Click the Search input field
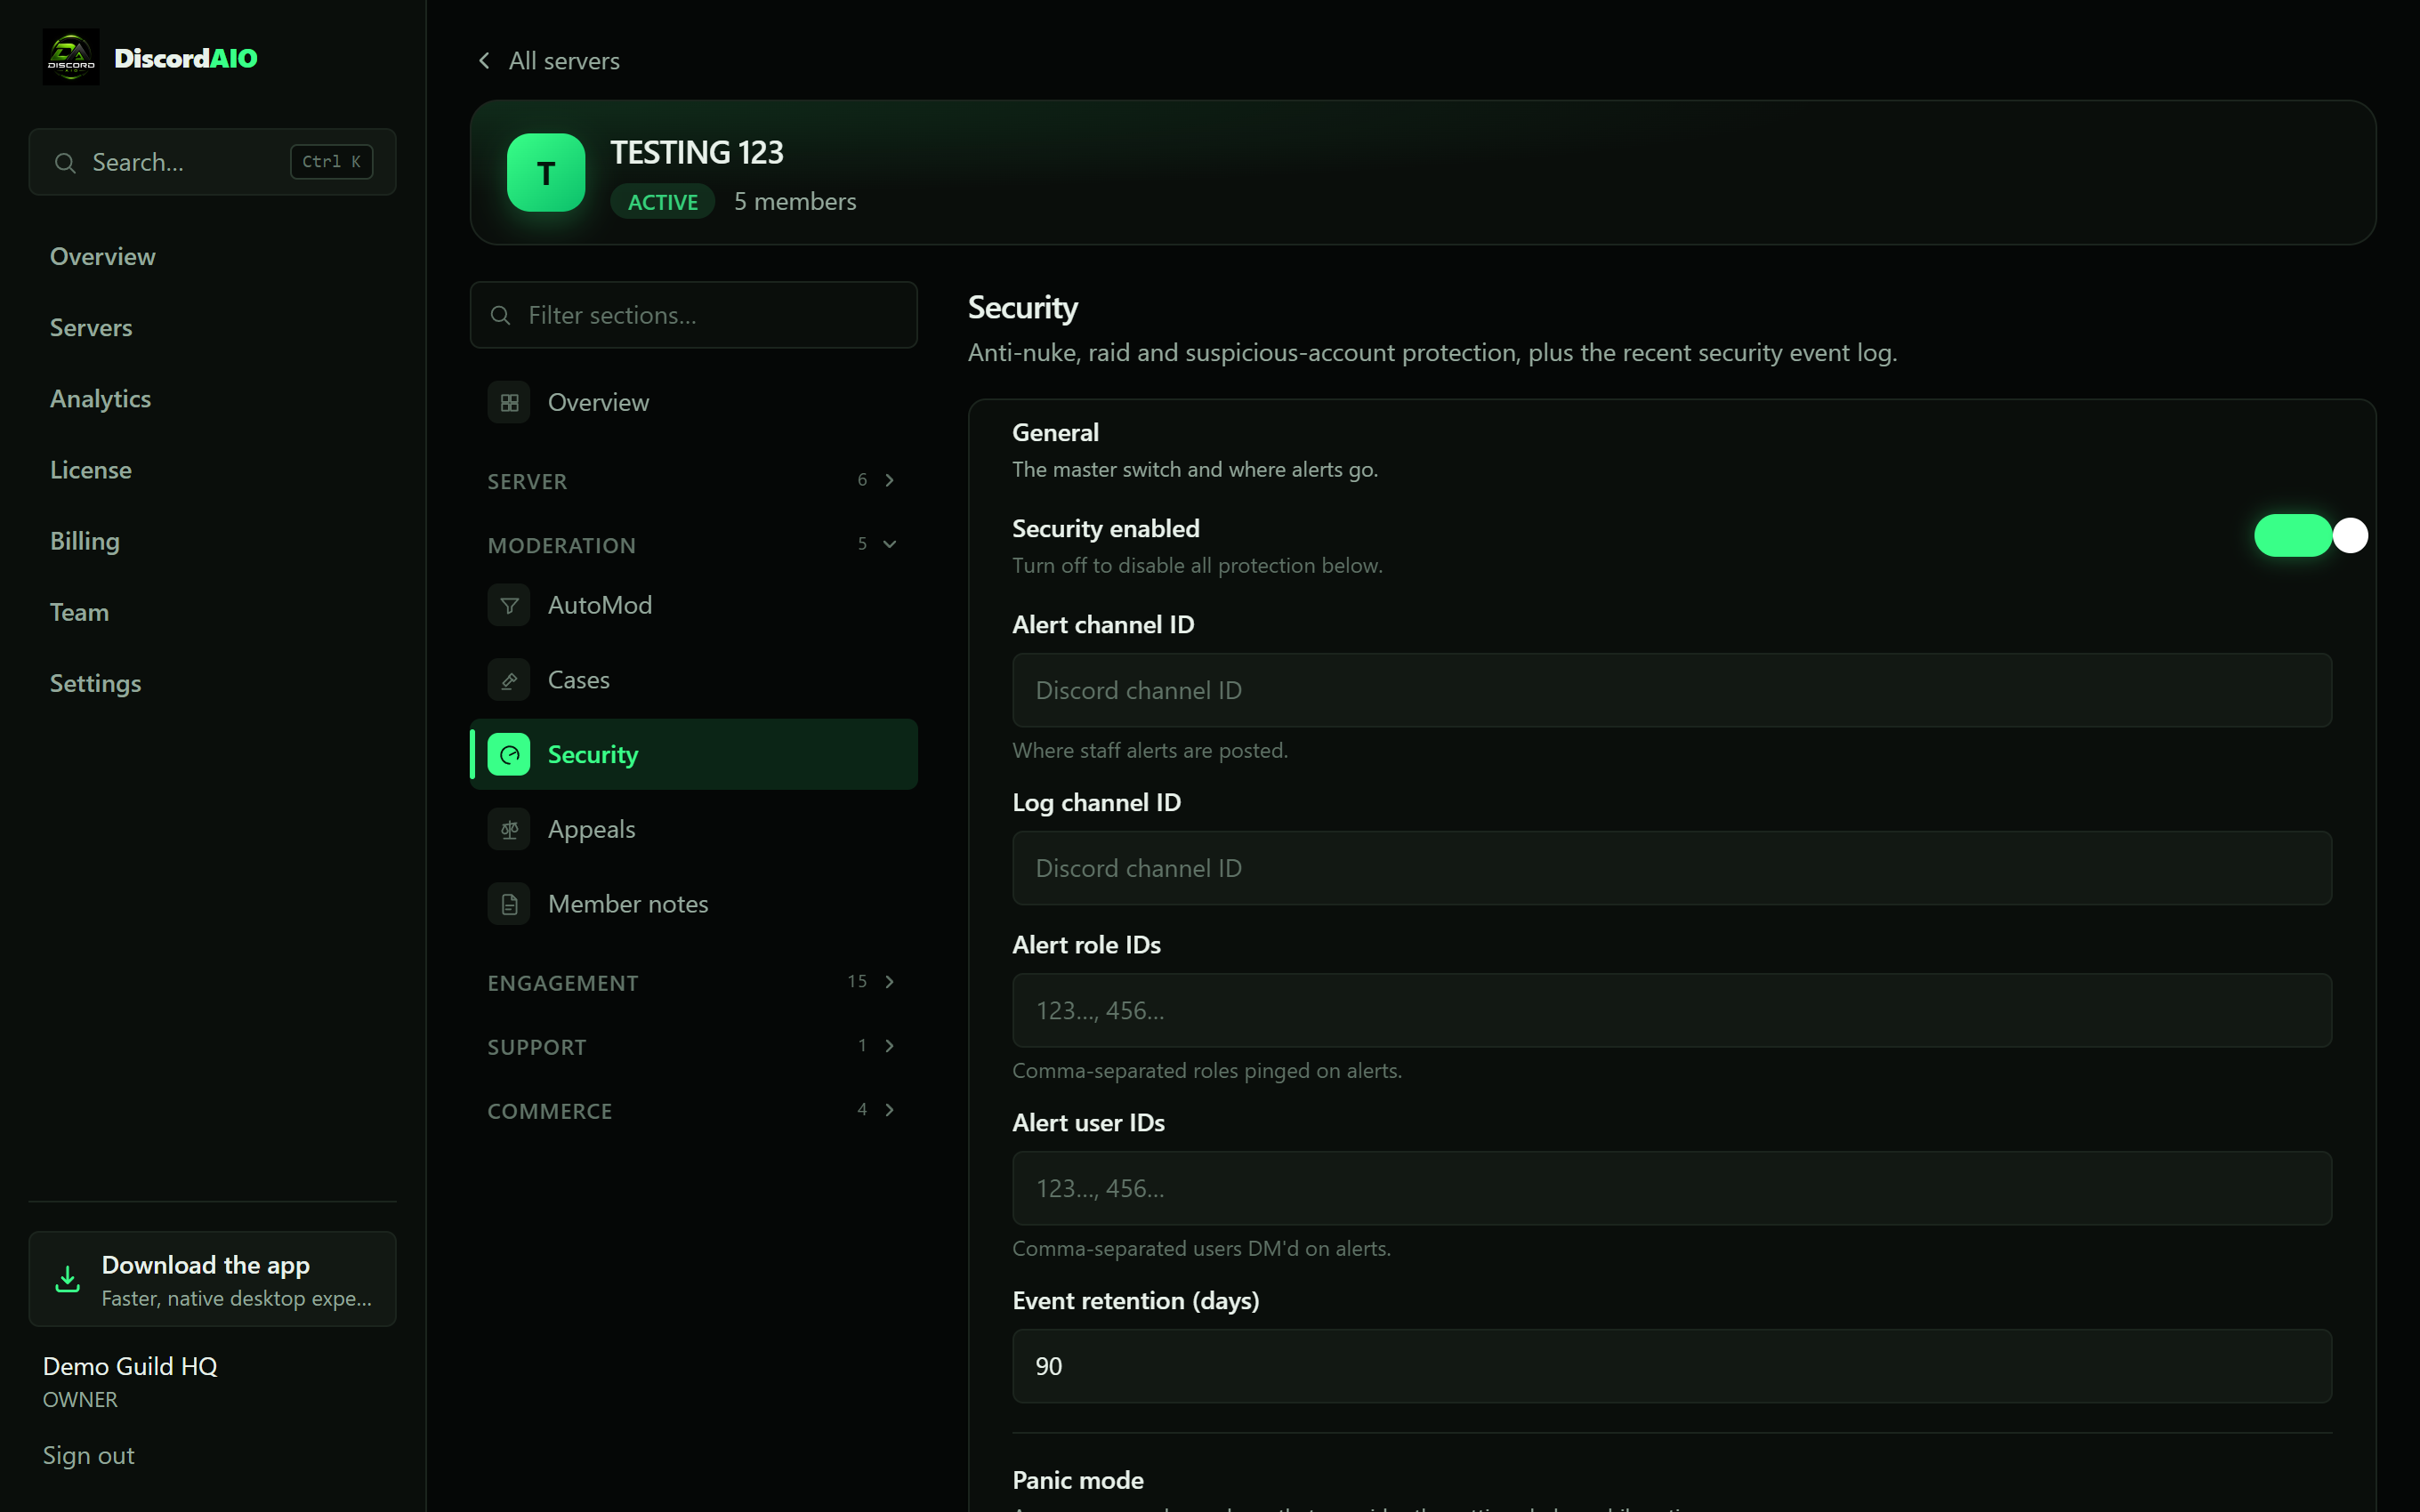Viewport: 2420px width, 1512px height. point(213,162)
